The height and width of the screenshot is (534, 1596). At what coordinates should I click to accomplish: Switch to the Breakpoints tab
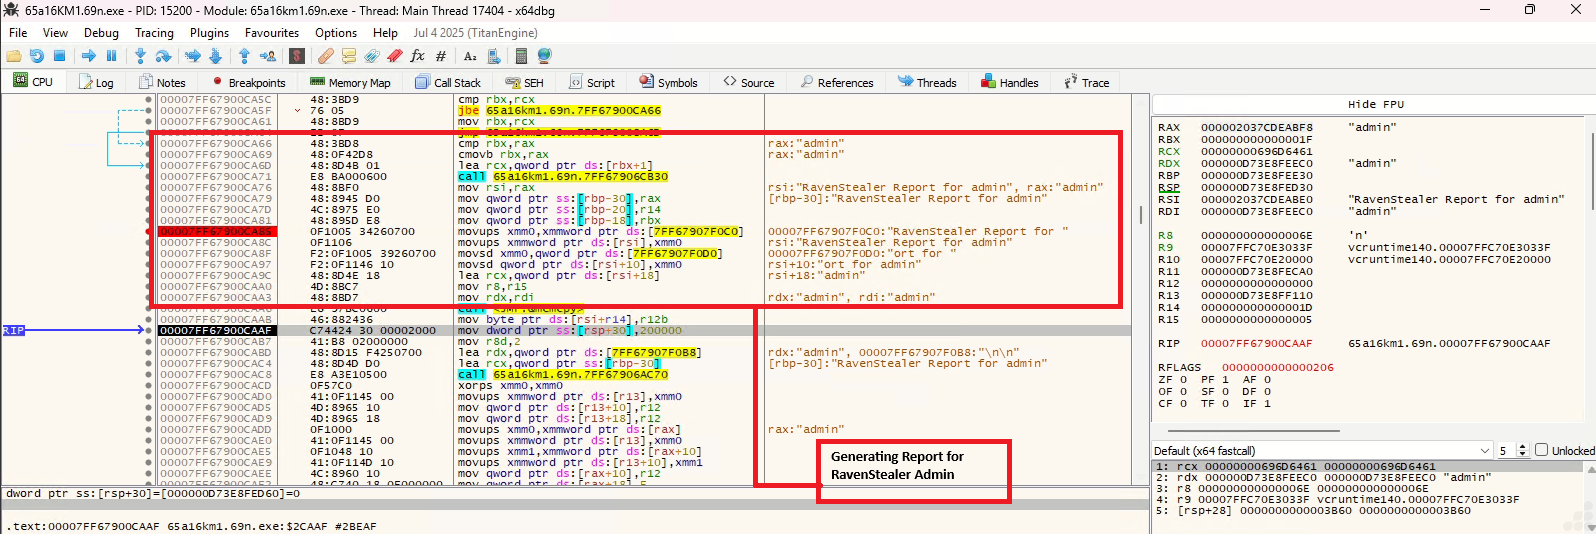click(248, 83)
